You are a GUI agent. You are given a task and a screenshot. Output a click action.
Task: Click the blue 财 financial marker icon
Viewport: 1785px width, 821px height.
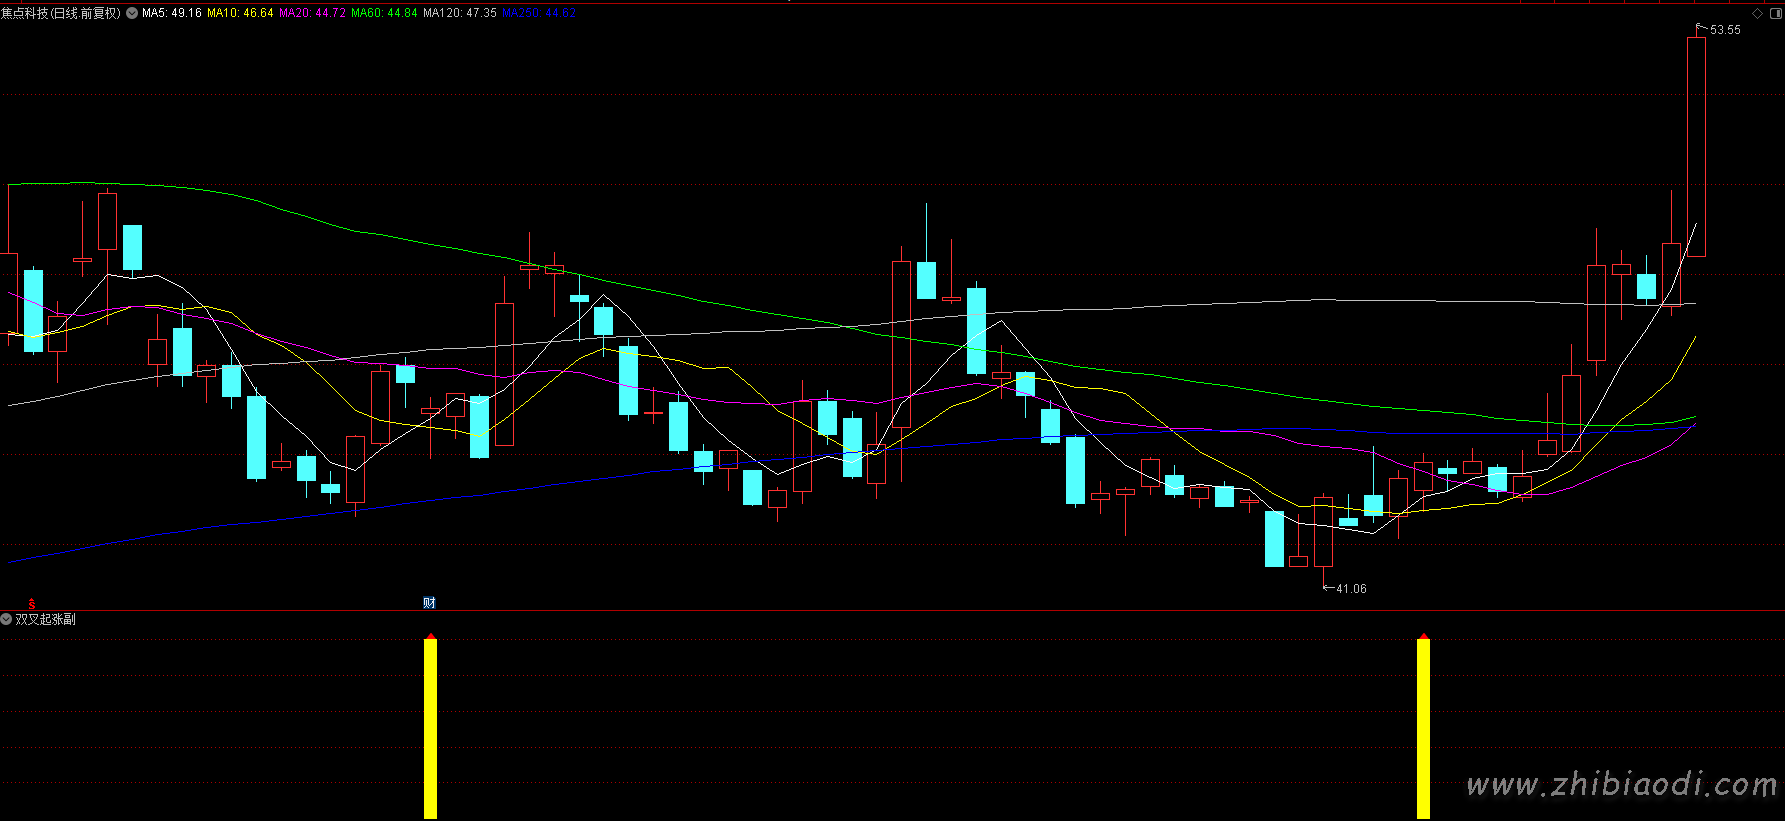[x=429, y=602]
